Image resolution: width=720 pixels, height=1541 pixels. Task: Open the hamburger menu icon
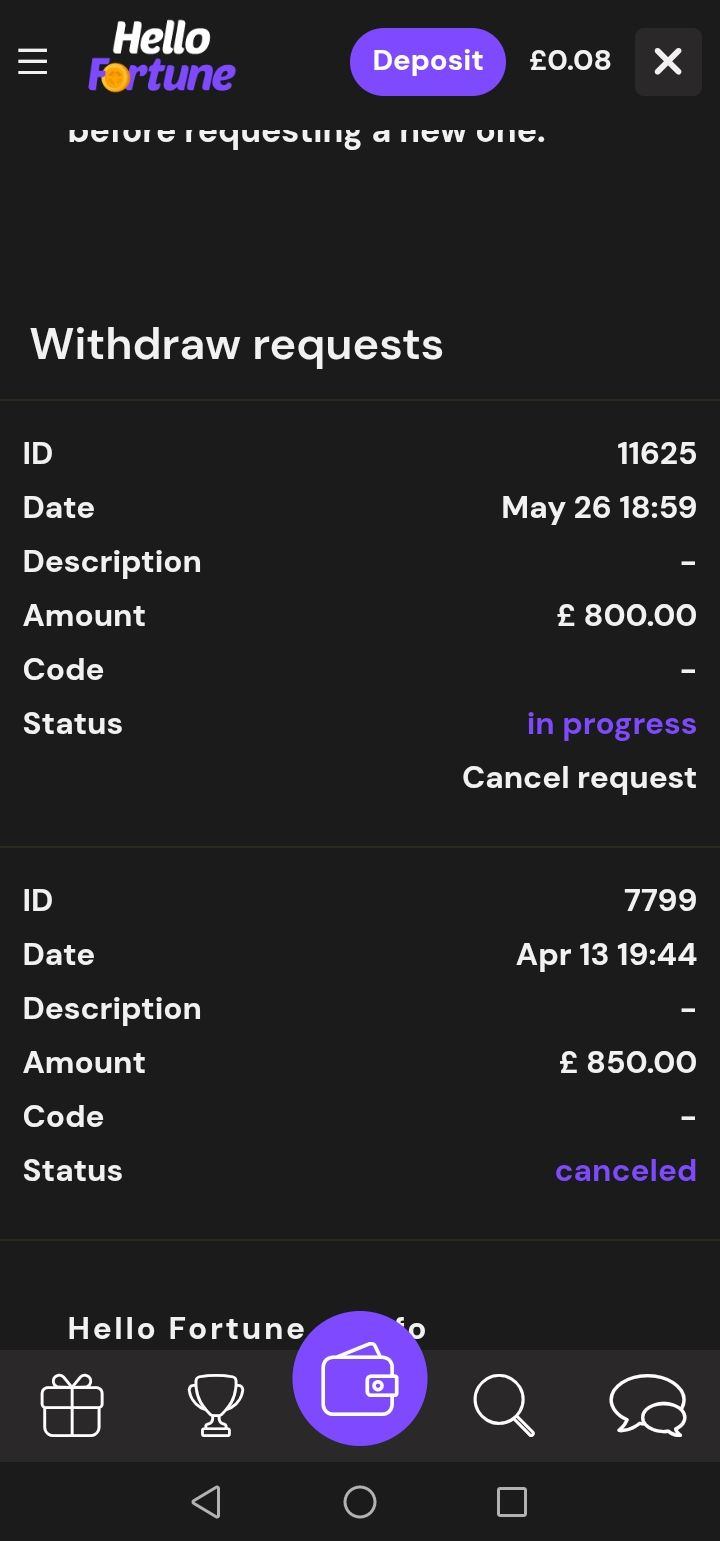33,62
